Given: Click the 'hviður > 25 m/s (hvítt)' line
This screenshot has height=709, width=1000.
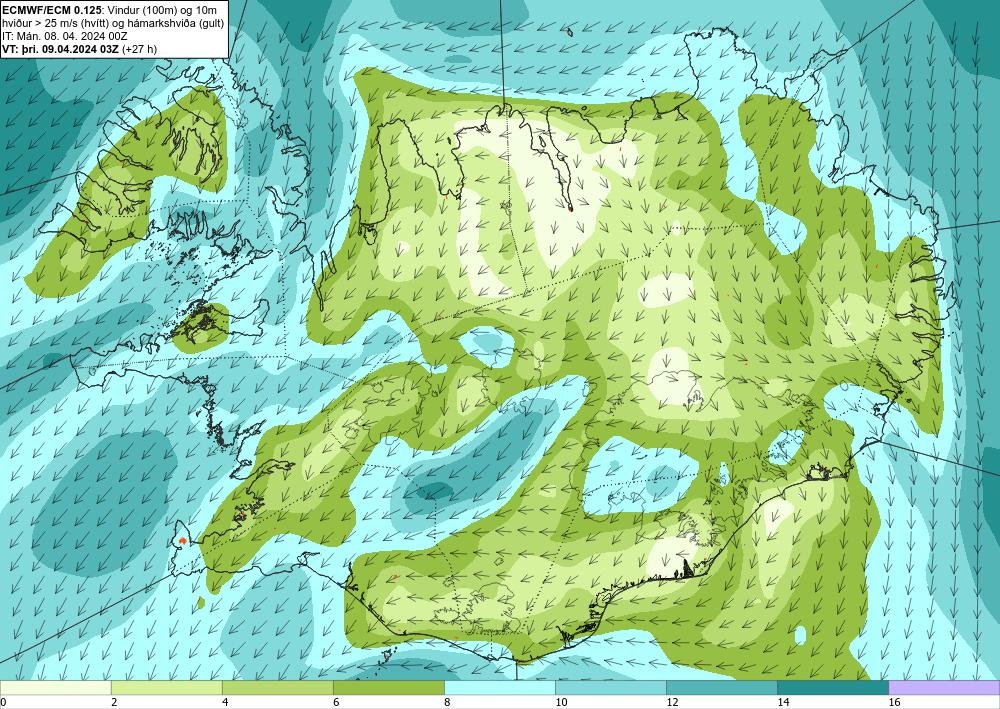Looking at the screenshot, I should click(x=114, y=23).
